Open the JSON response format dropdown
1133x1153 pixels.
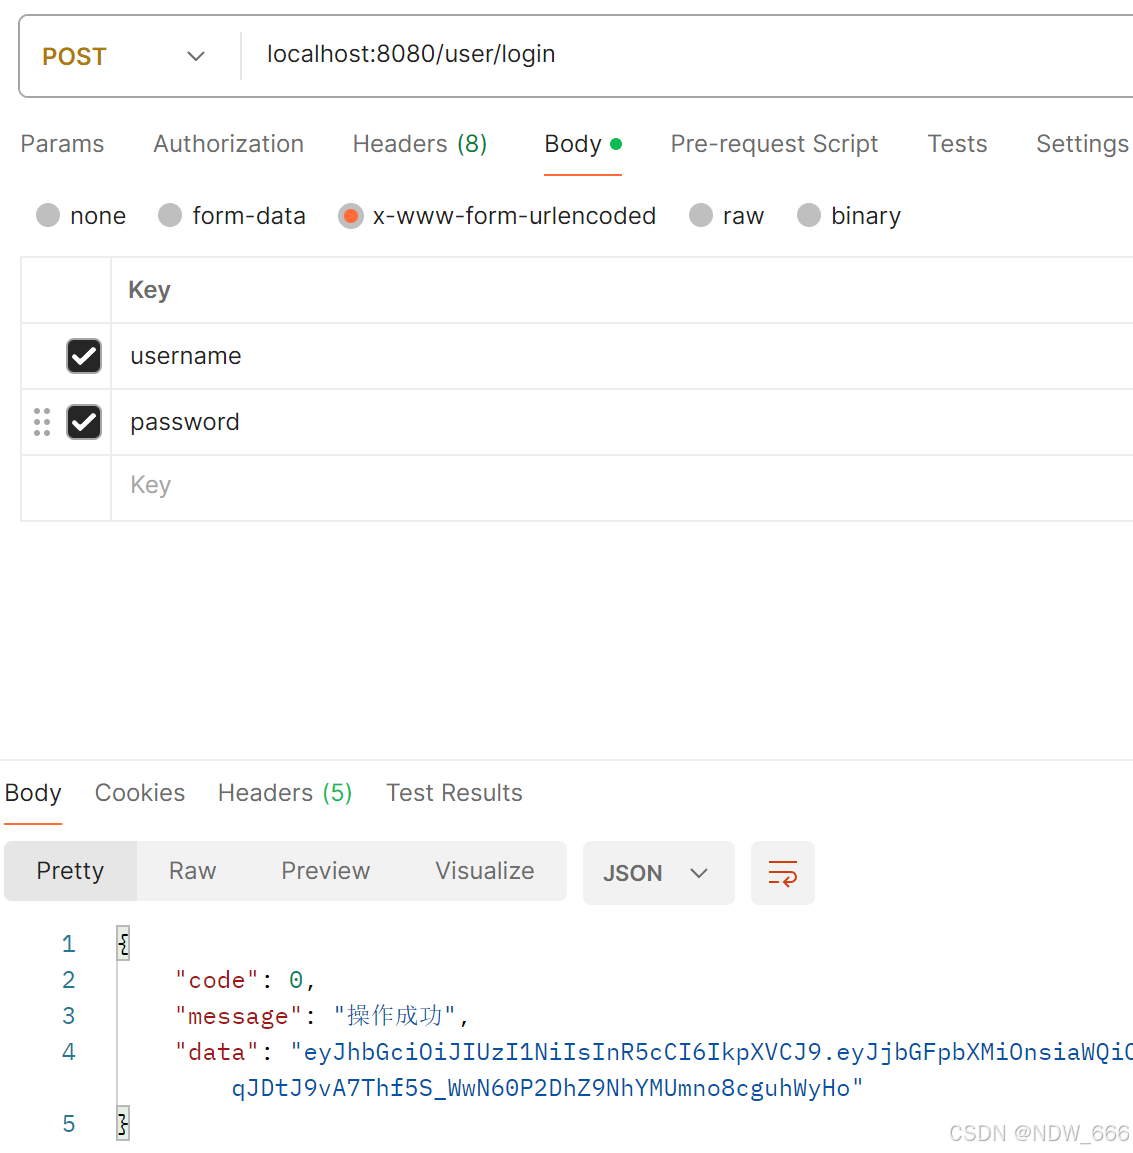click(658, 872)
